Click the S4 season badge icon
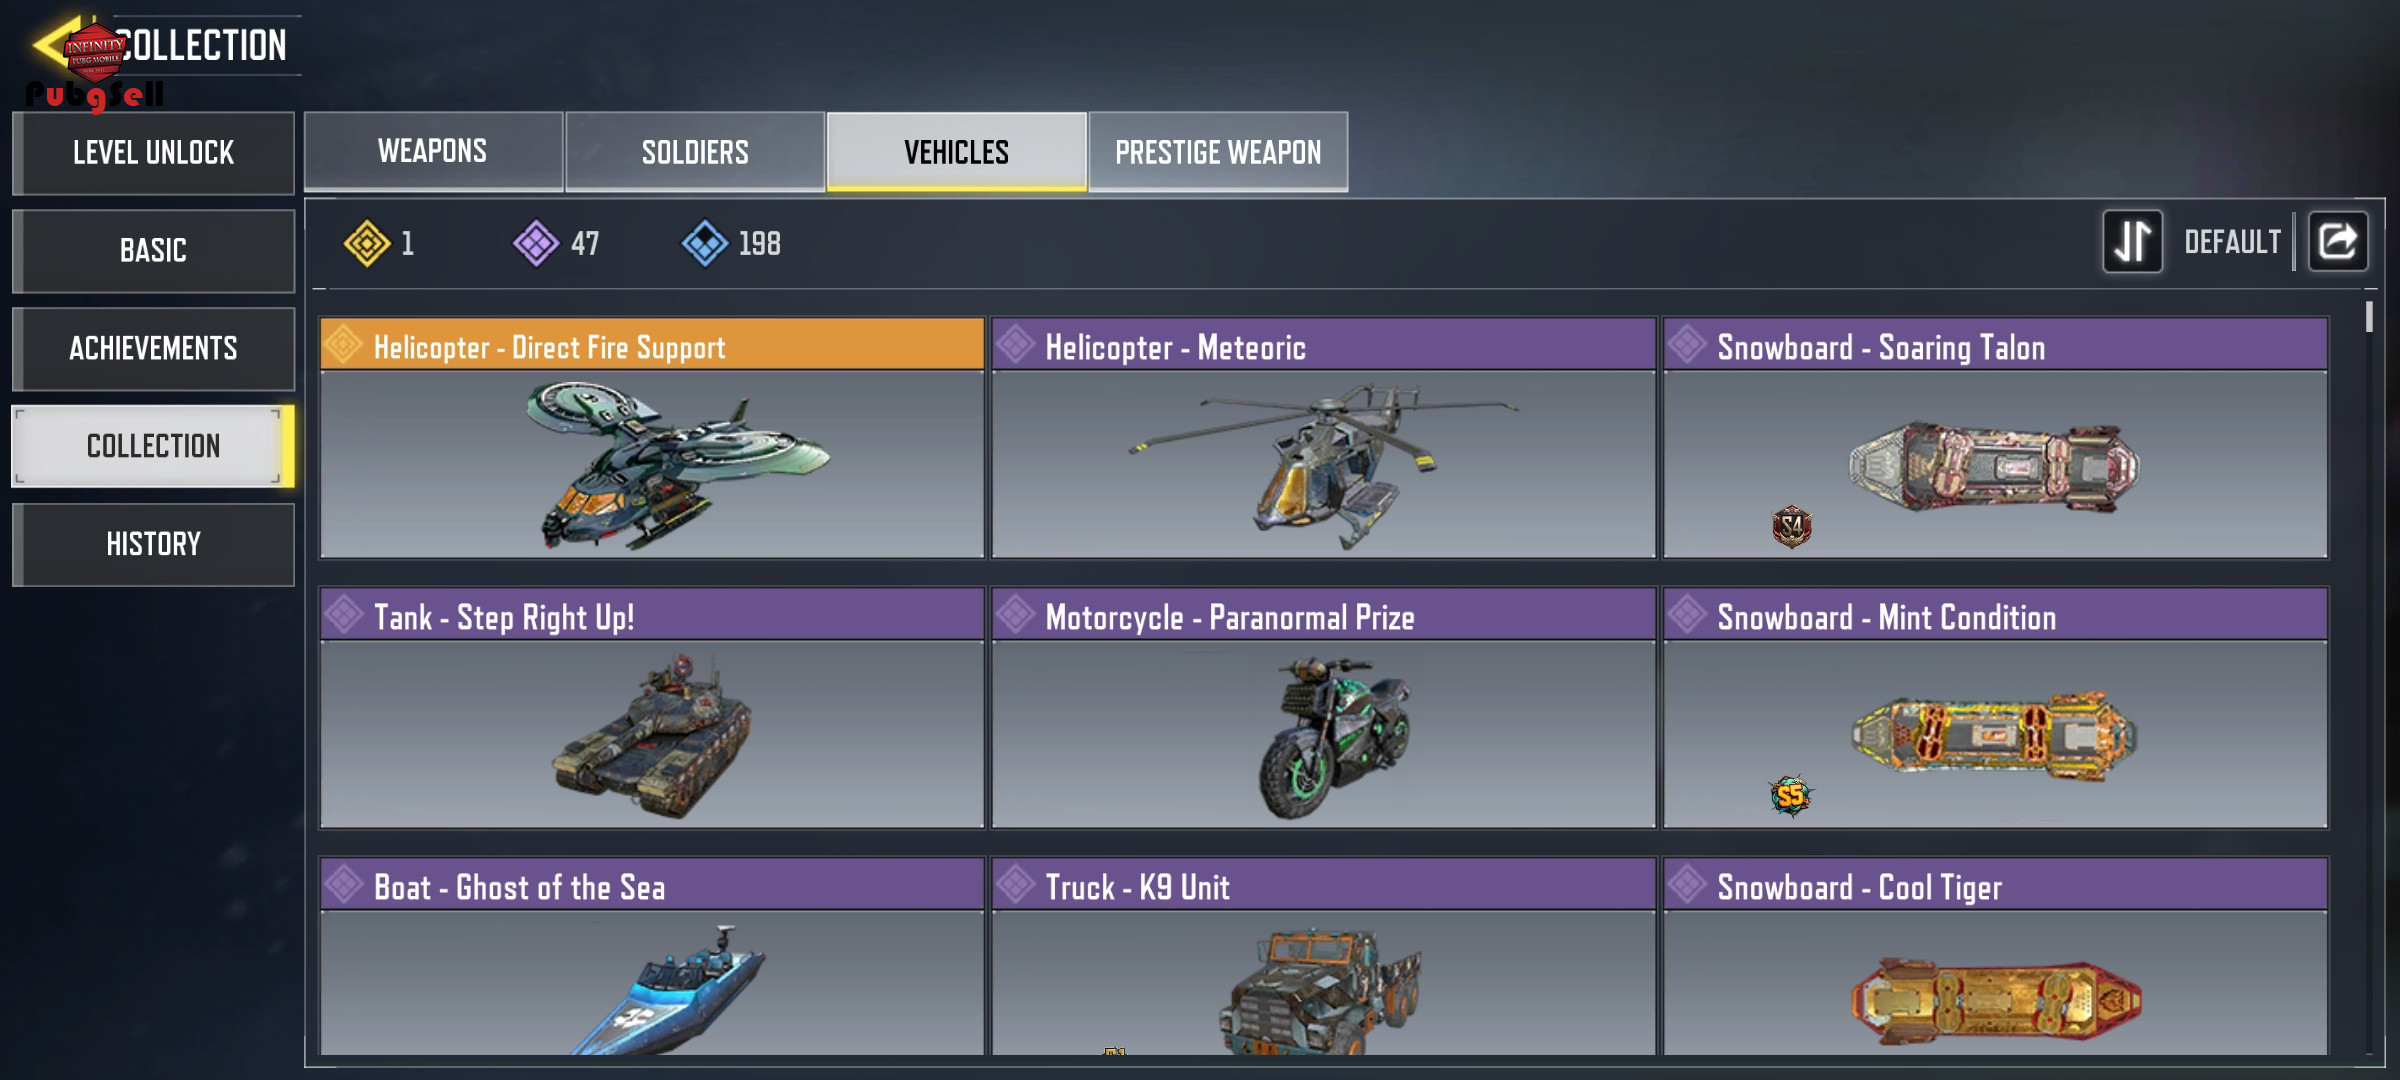 [1792, 526]
